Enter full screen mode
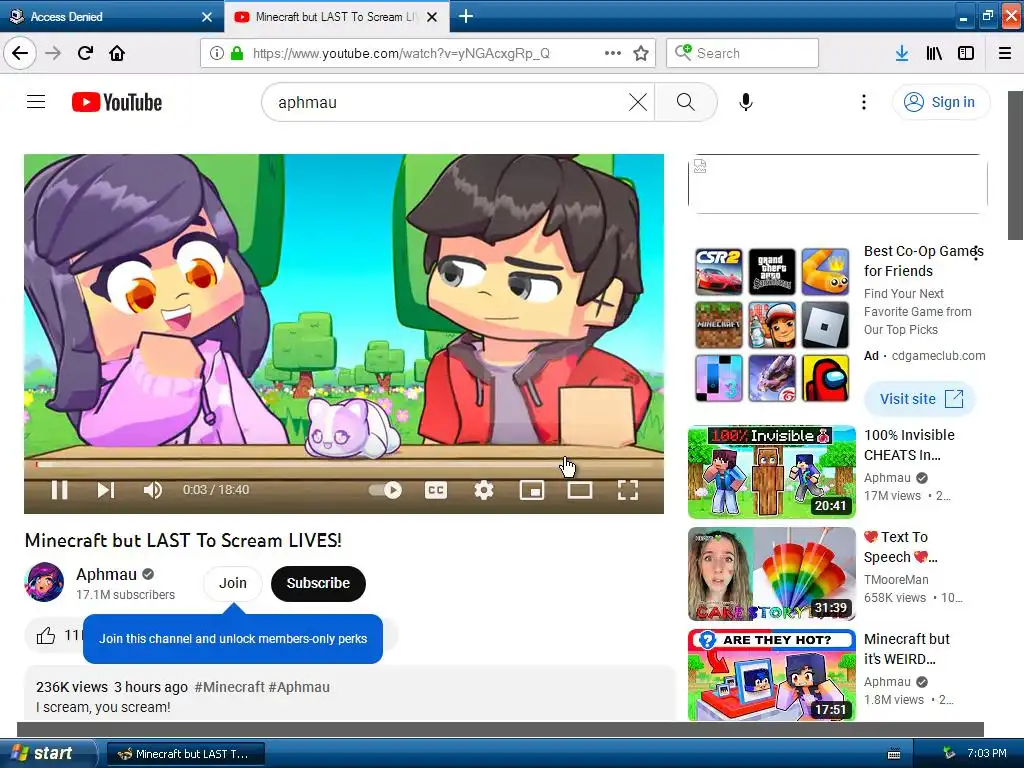The width and height of the screenshot is (1024, 768). pyautogui.click(x=628, y=490)
